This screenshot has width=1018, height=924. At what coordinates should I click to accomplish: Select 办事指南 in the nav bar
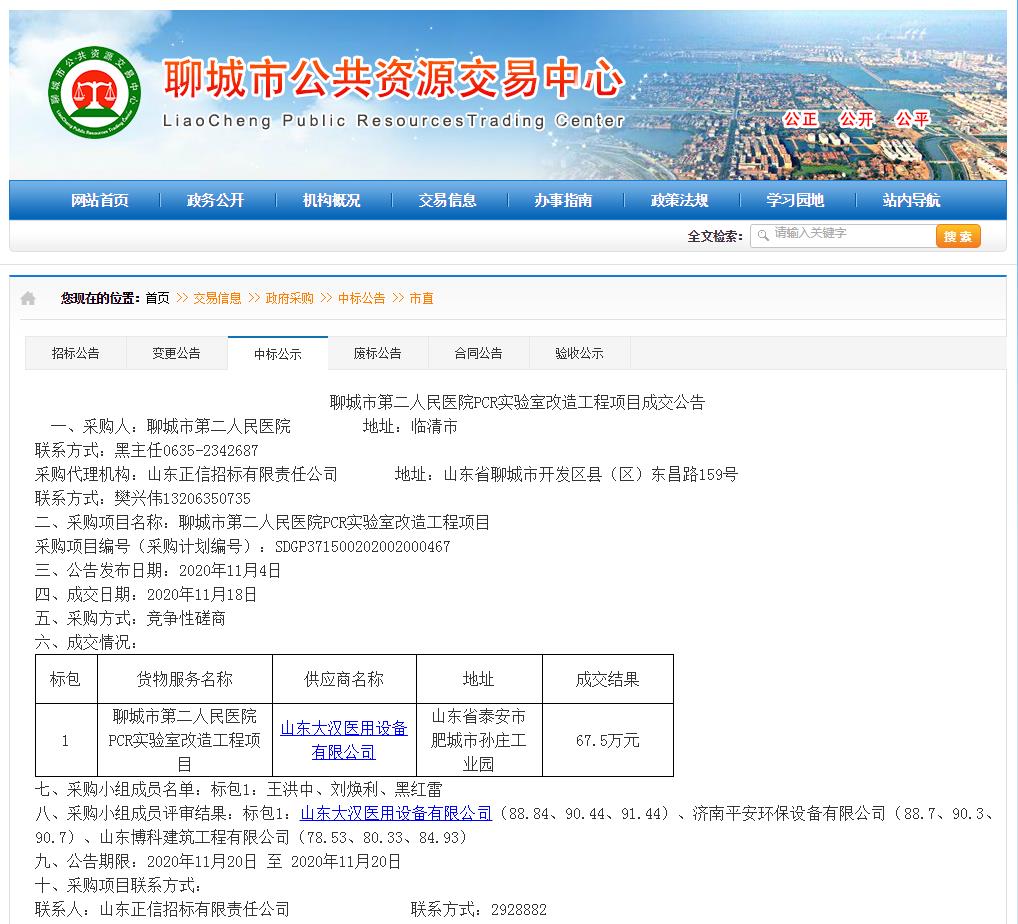coord(563,200)
